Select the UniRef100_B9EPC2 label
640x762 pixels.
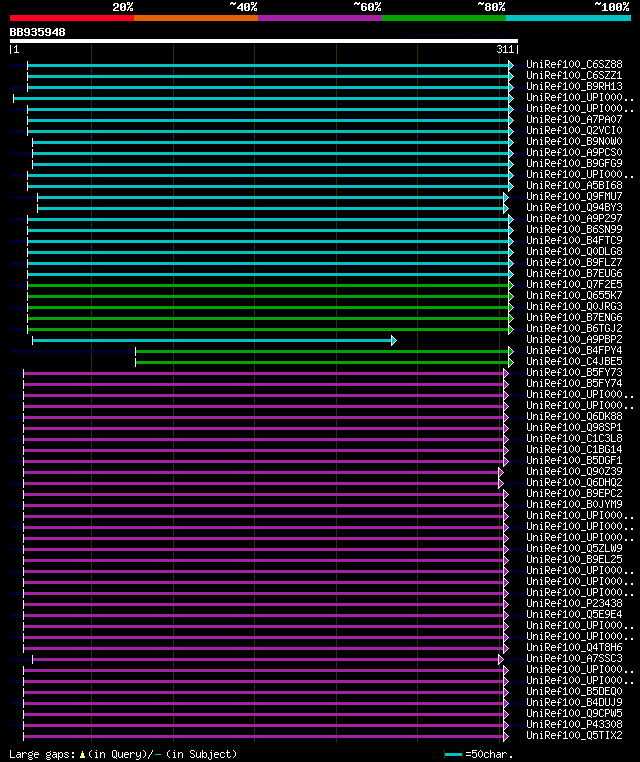pyautogui.click(x=574, y=493)
